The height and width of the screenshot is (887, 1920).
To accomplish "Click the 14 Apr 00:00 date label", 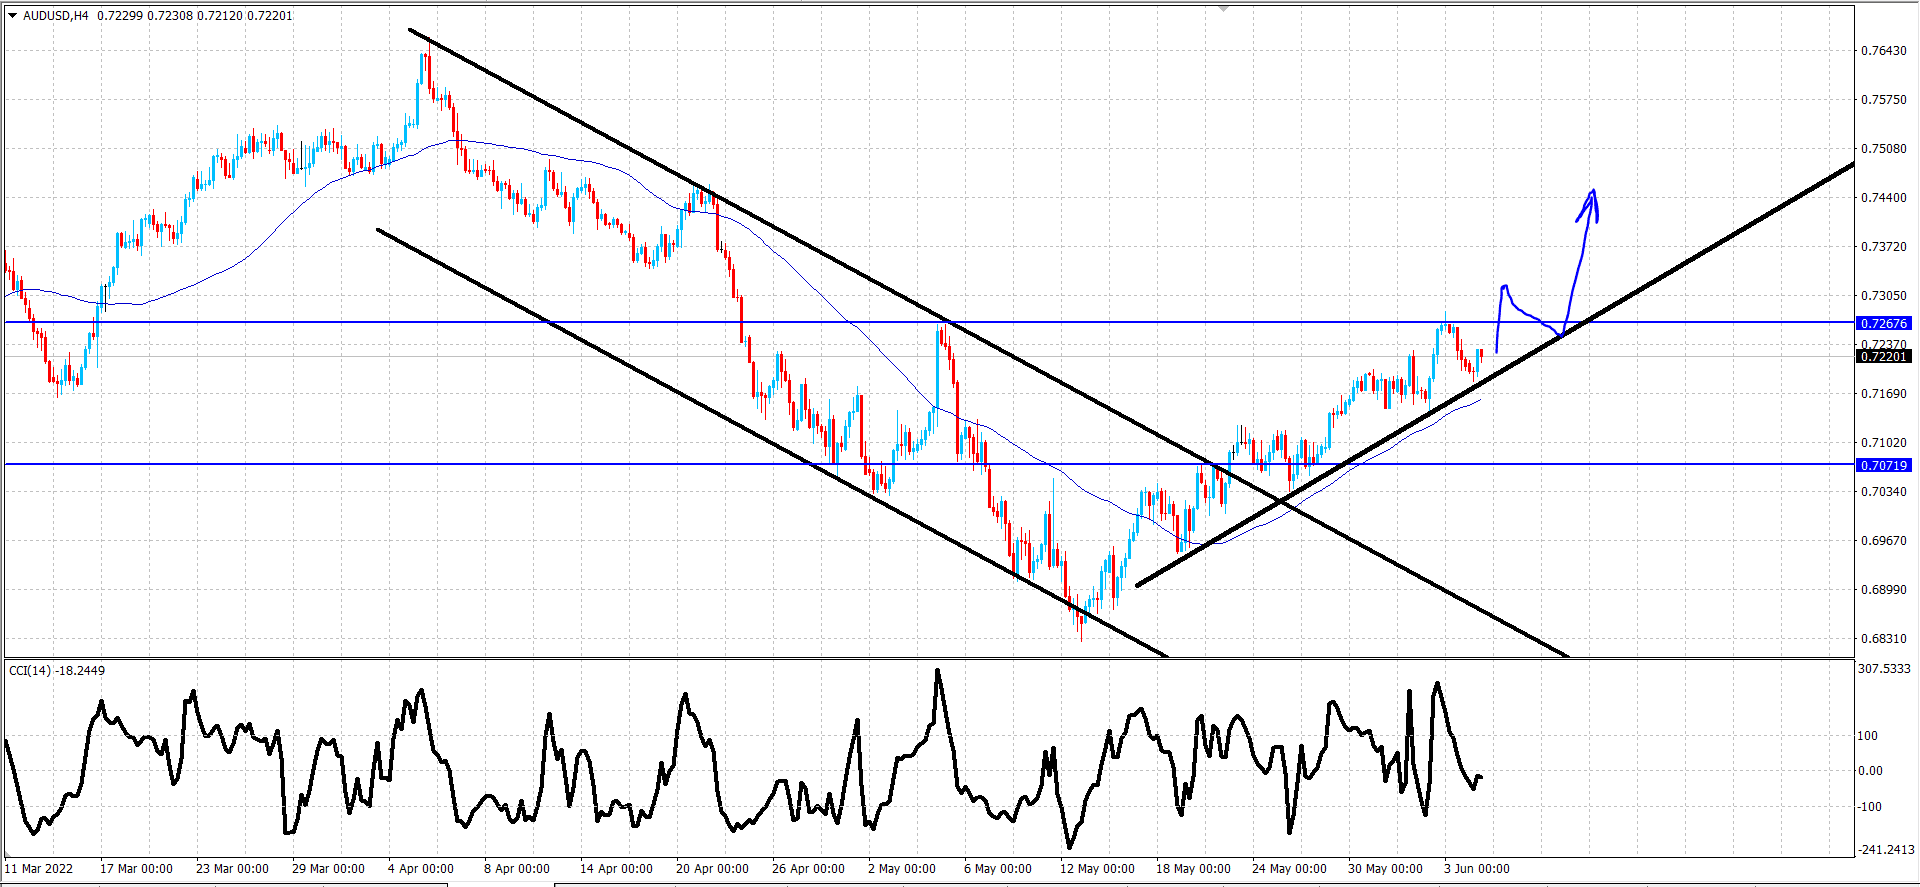I will 616,868.
